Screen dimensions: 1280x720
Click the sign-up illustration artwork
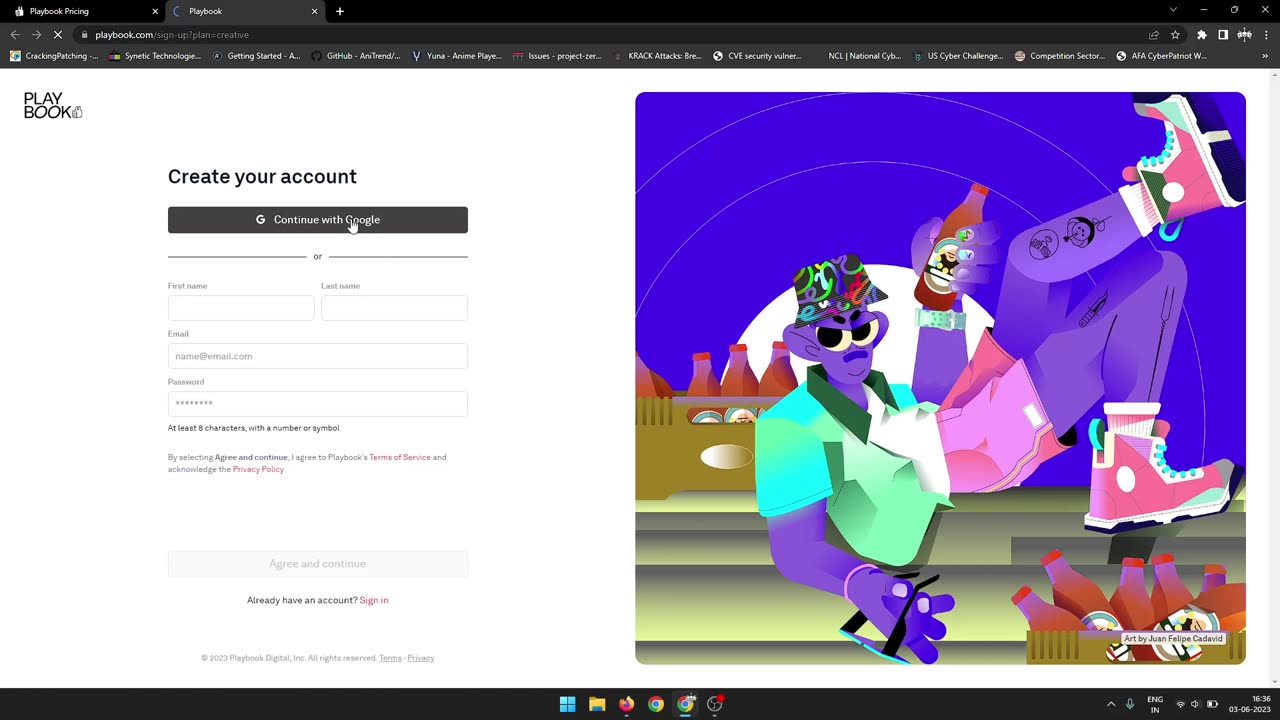point(940,378)
